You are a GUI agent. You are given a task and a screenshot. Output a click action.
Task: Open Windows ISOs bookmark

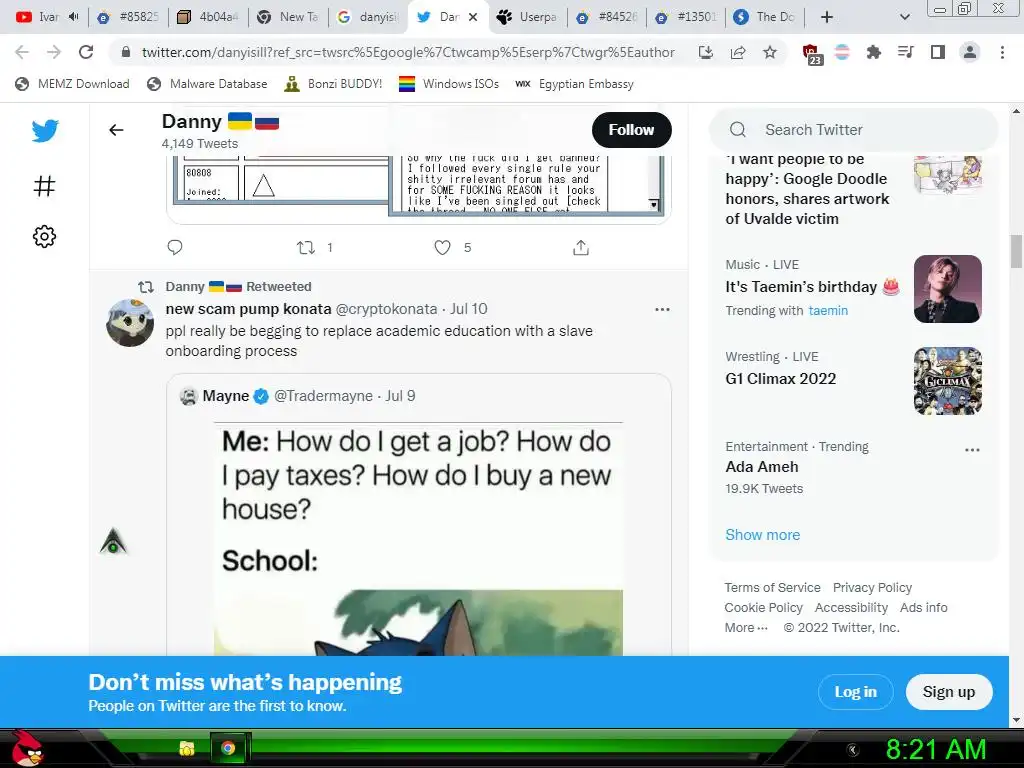click(x=449, y=84)
